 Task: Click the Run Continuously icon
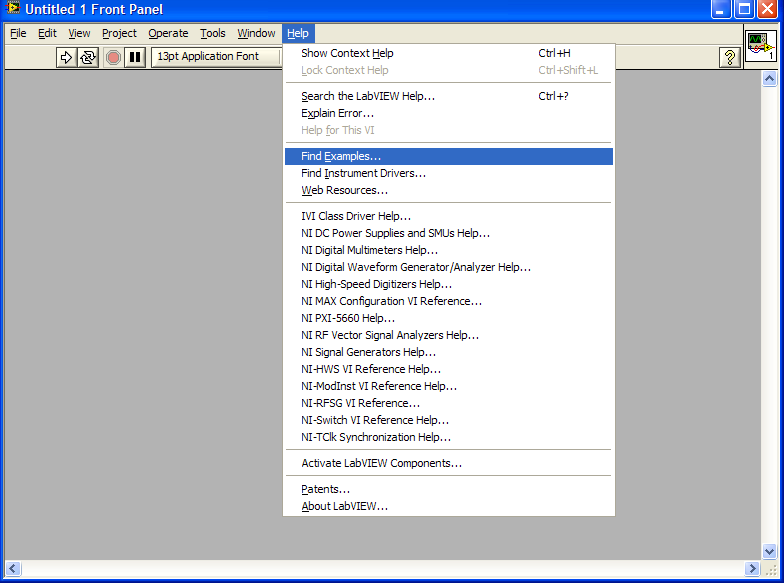pos(88,58)
